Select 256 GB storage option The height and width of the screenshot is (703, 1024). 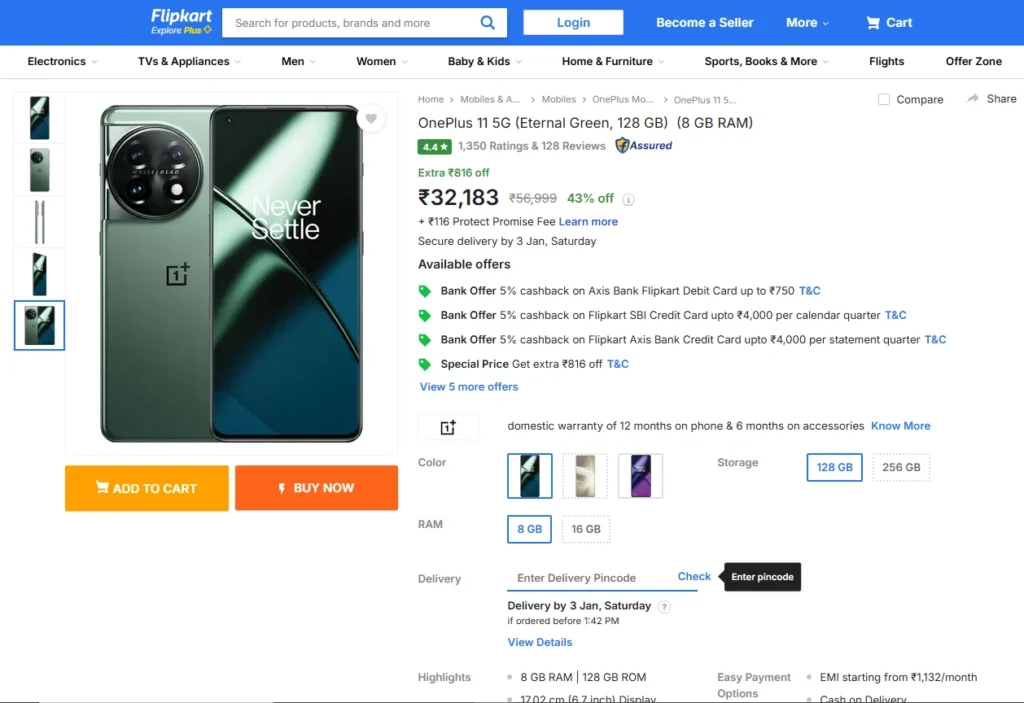pyautogui.click(x=901, y=467)
